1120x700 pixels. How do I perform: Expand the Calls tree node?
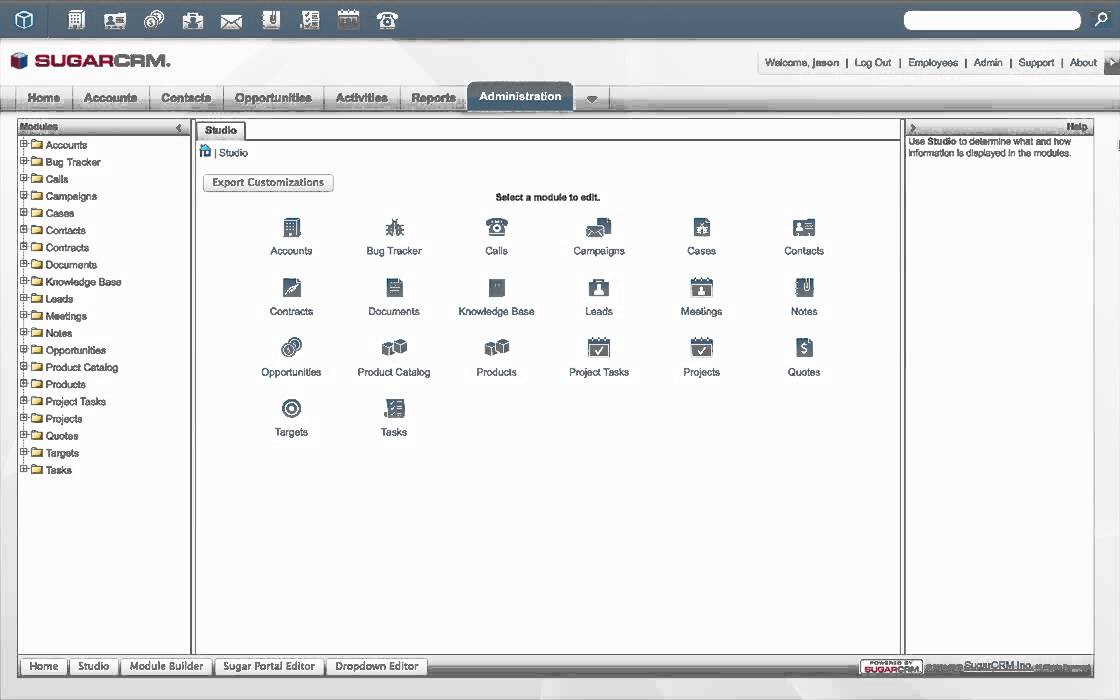[24, 178]
